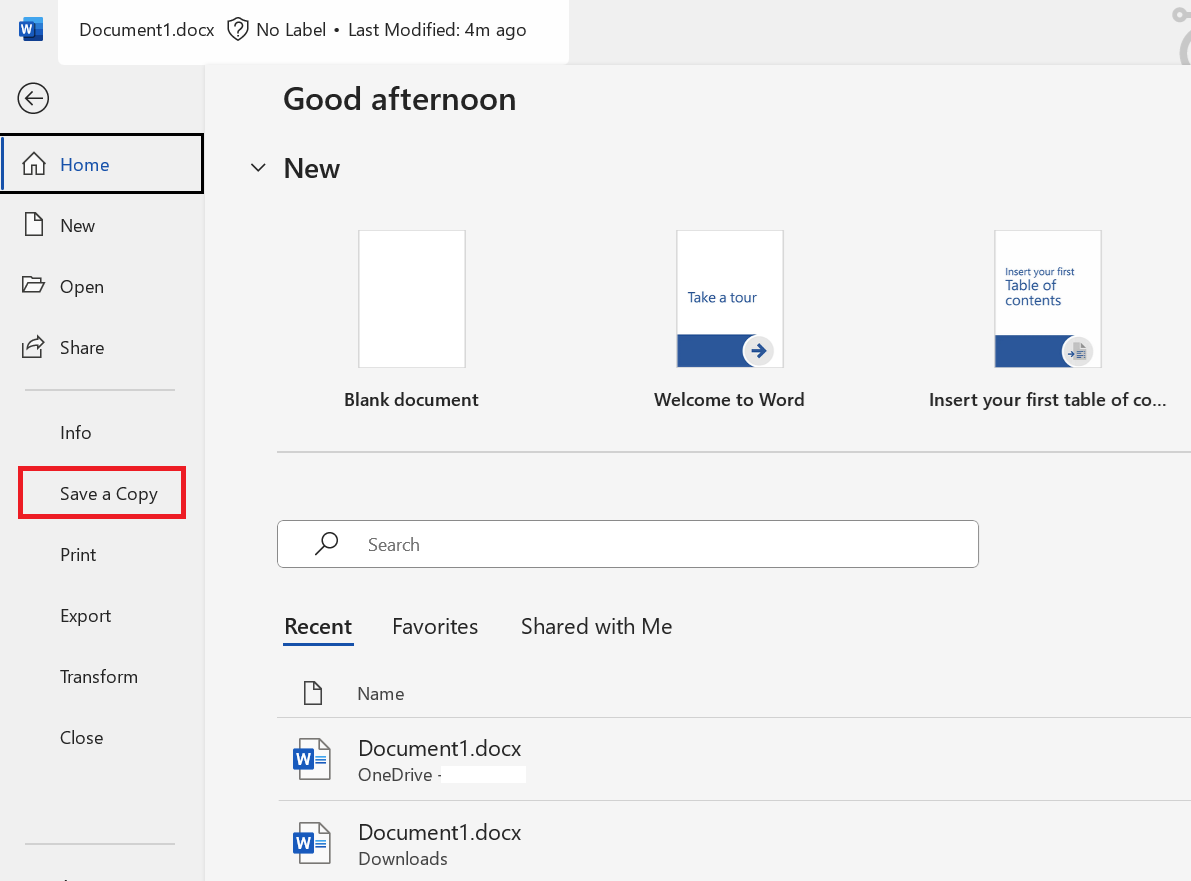Click in the Search documents field
Screen dimensions: 1191x881
[627, 544]
